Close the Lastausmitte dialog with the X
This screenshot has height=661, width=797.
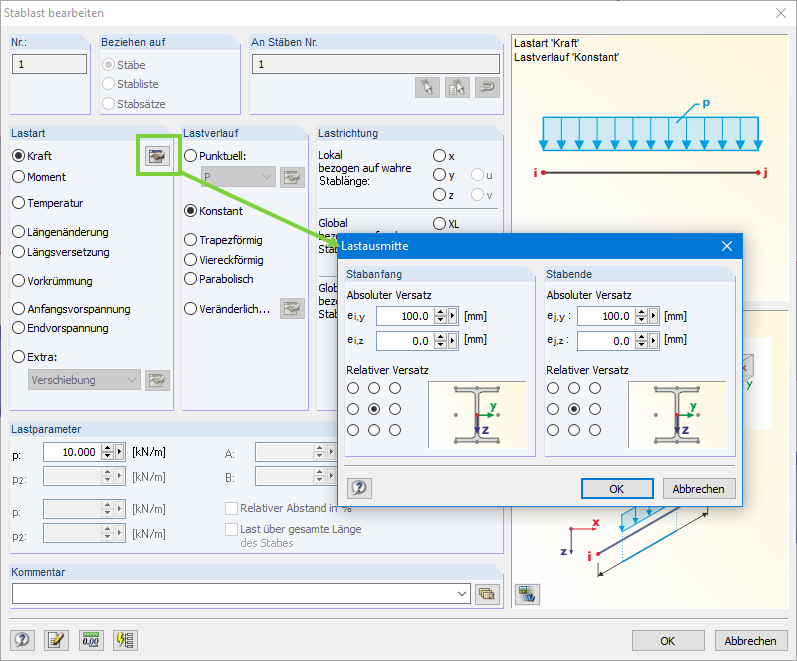[727, 246]
